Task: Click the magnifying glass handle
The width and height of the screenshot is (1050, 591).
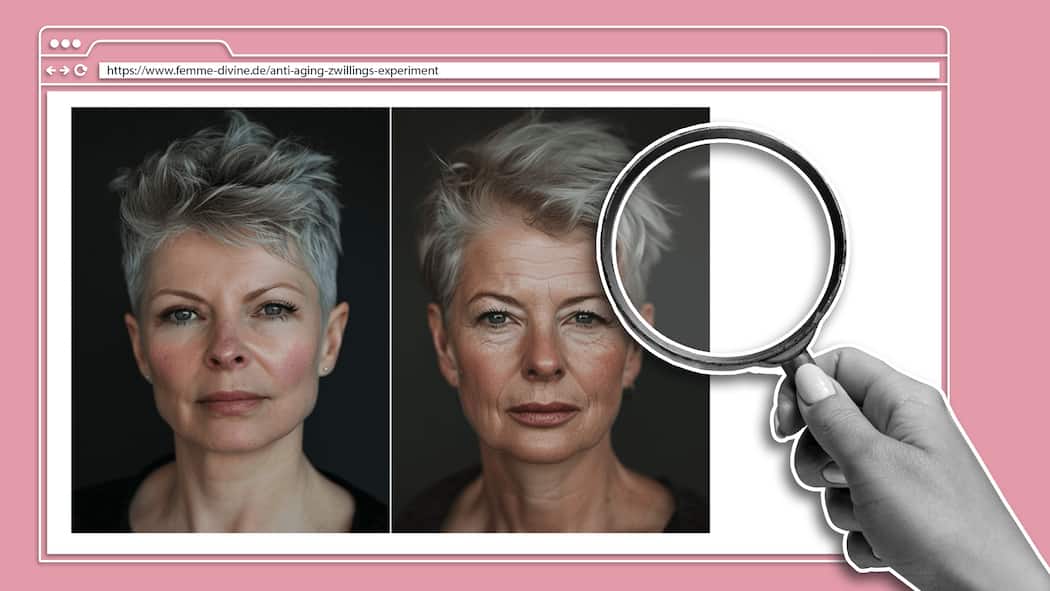Action: [798, 368]
